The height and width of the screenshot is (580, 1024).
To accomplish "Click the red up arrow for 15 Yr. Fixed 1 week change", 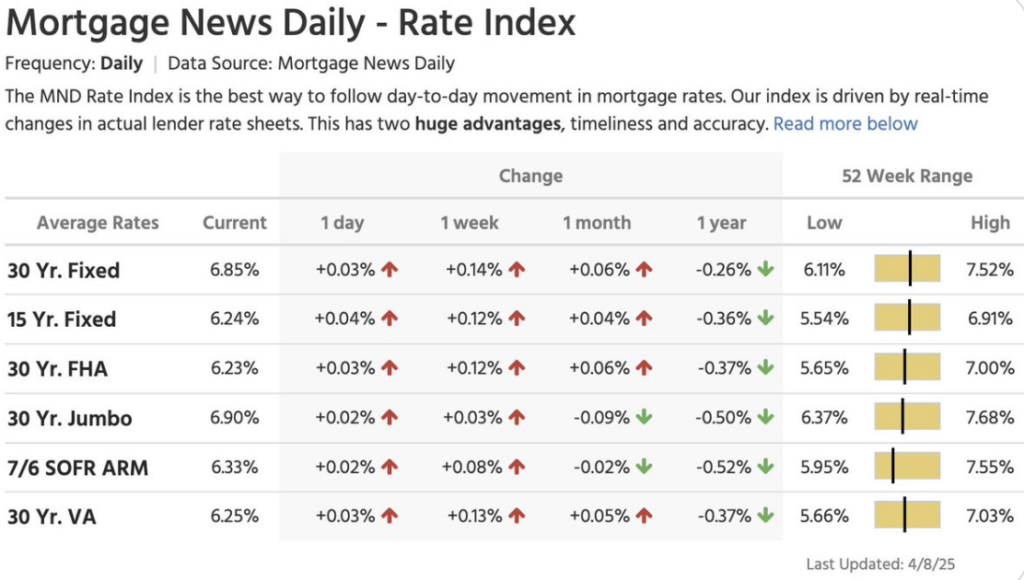I will click(517, 319).
